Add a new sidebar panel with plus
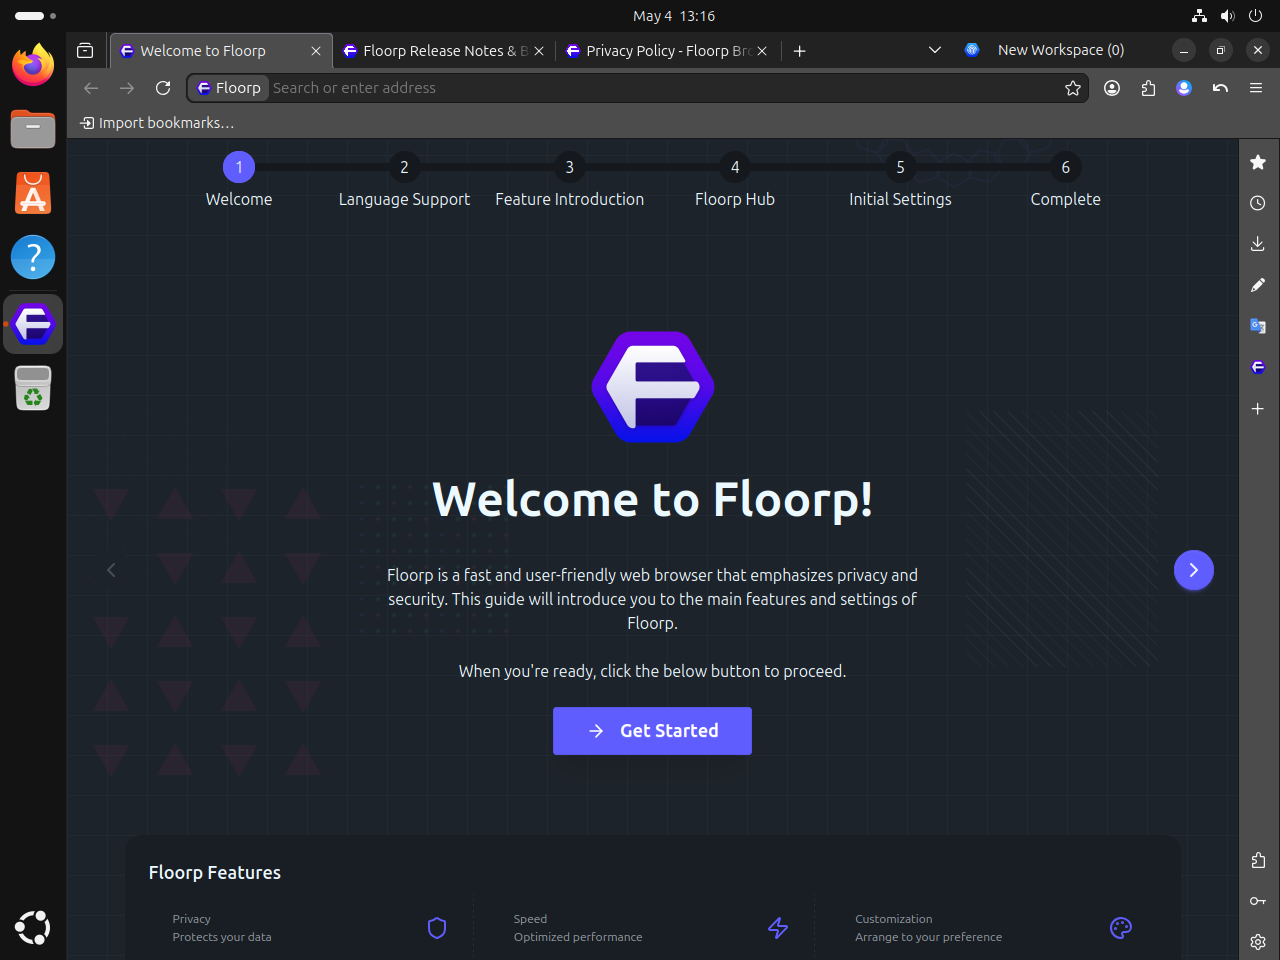 tap(1258, 408)
